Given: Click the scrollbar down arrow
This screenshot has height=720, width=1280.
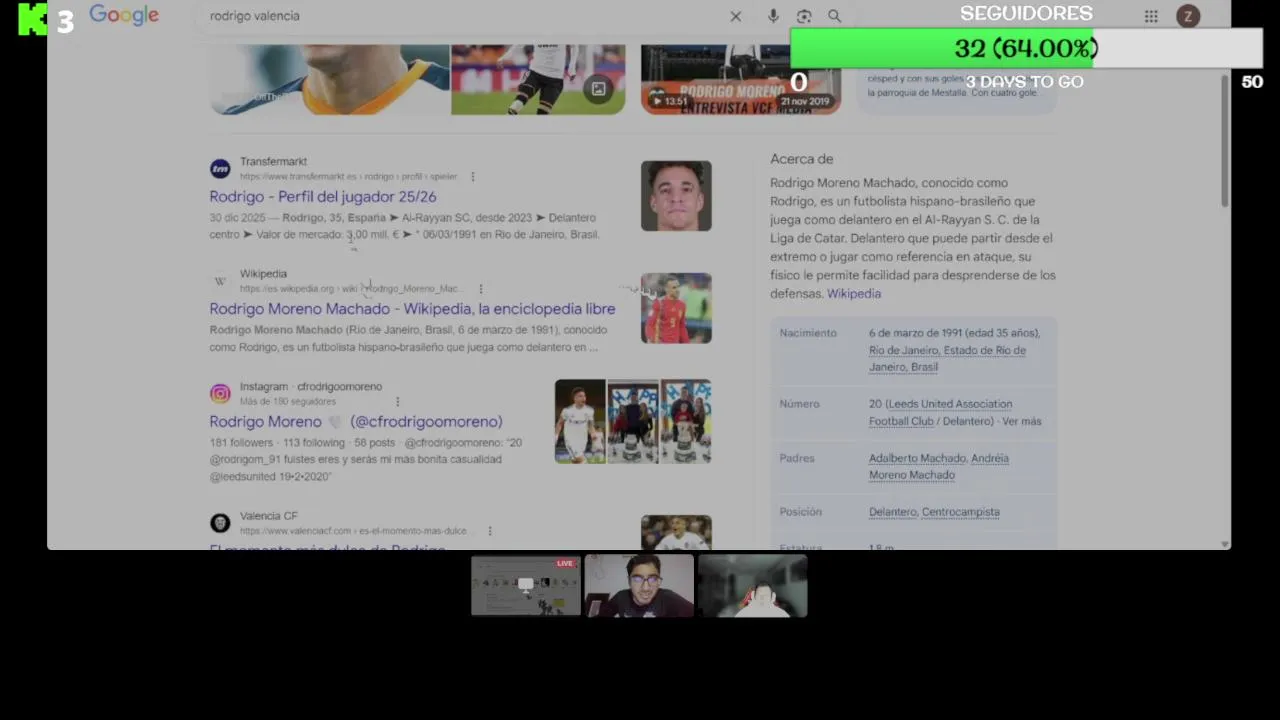Looking at the screenshot, I should (1225, 544).
